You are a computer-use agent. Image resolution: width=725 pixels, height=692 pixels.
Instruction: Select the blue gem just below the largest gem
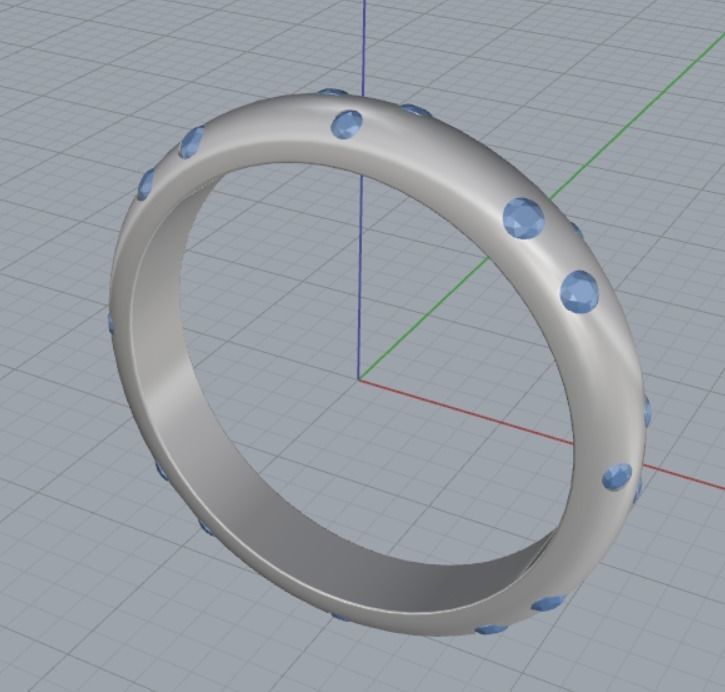579,293
